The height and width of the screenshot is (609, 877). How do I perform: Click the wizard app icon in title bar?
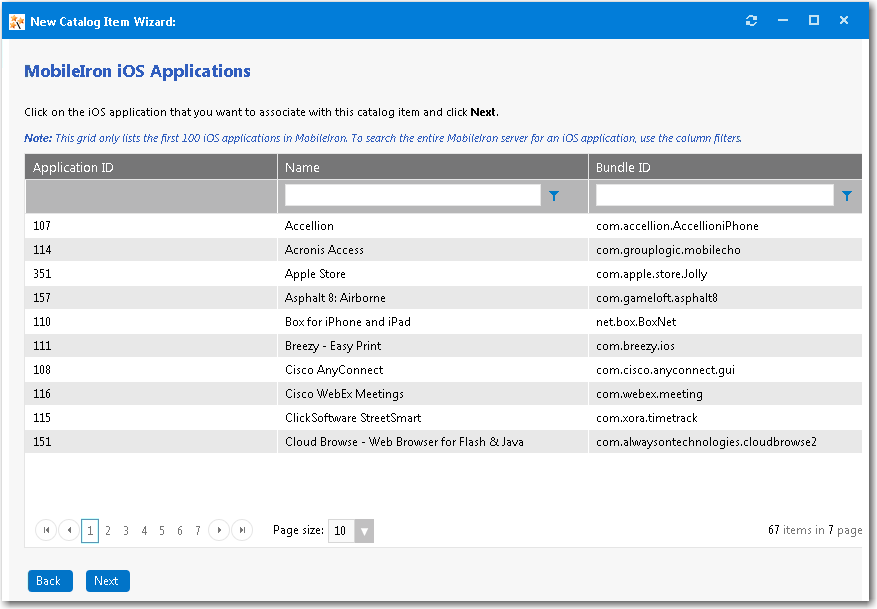17,21
